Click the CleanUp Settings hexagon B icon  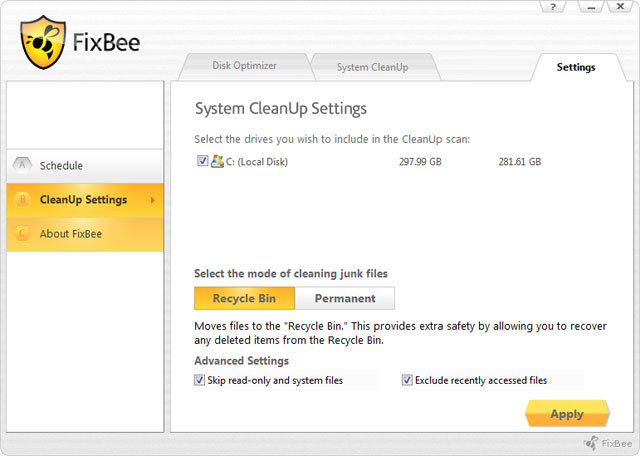point(21,200)
